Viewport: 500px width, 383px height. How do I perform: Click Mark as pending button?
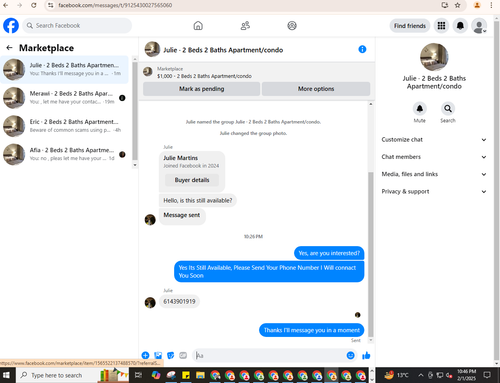(x=201, y=89)
